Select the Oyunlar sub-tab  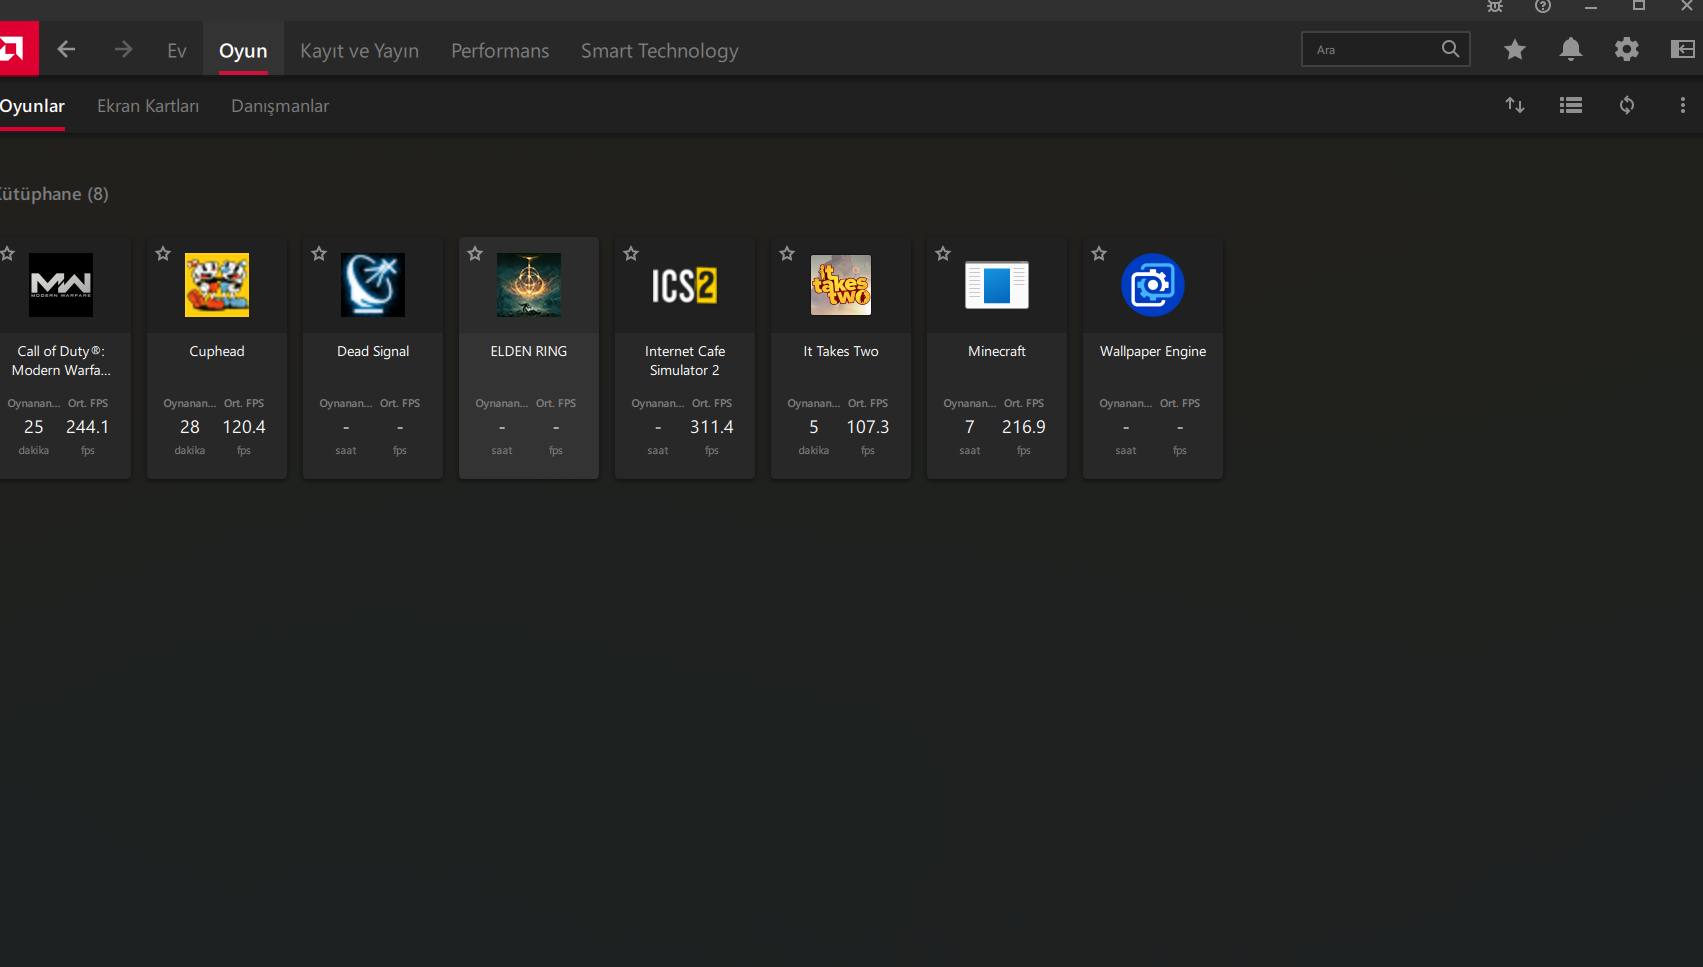32,106
